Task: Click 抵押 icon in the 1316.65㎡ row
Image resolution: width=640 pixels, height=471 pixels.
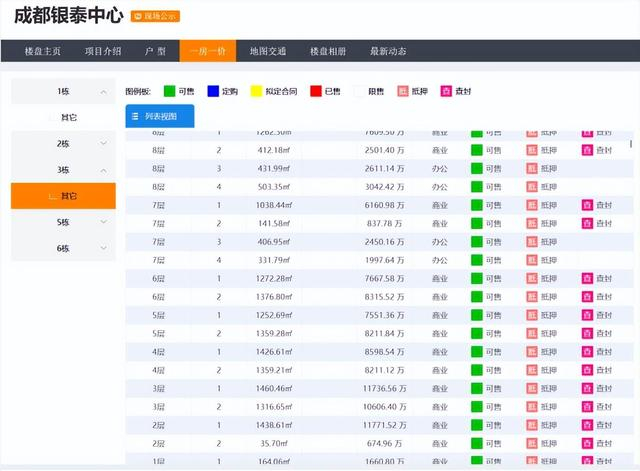Action: [532, 407]
